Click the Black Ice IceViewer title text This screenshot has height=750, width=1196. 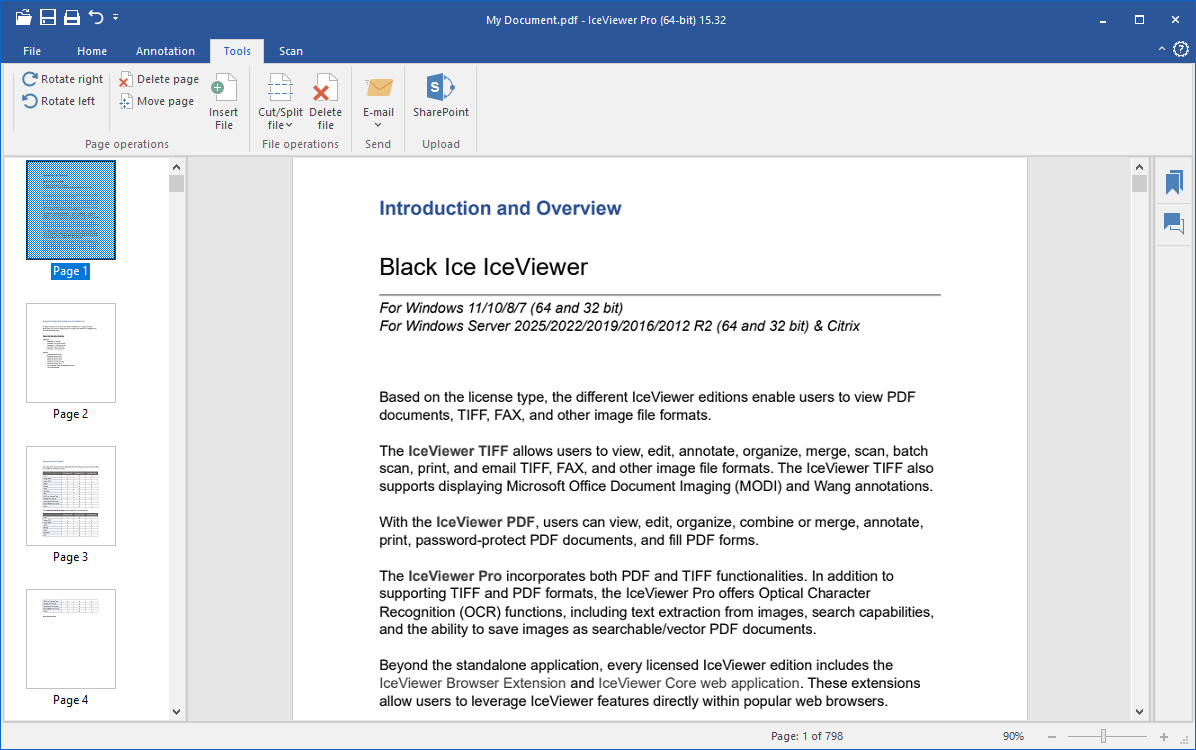pyautogui.click(x=484, y=267)
